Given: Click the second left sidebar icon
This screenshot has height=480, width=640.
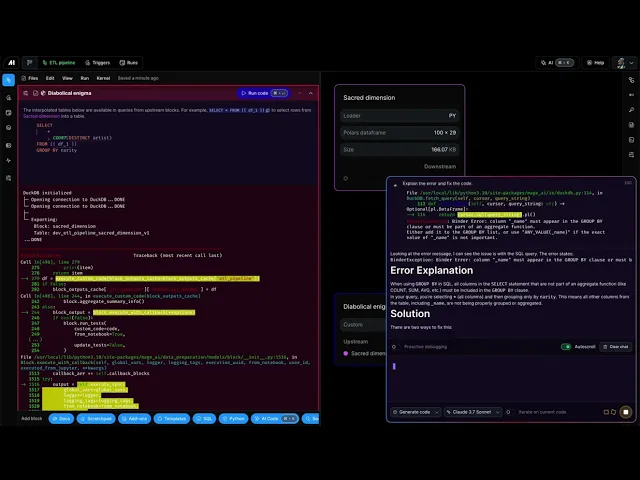Looking at the screenshot, I should (x=9, y=98).
